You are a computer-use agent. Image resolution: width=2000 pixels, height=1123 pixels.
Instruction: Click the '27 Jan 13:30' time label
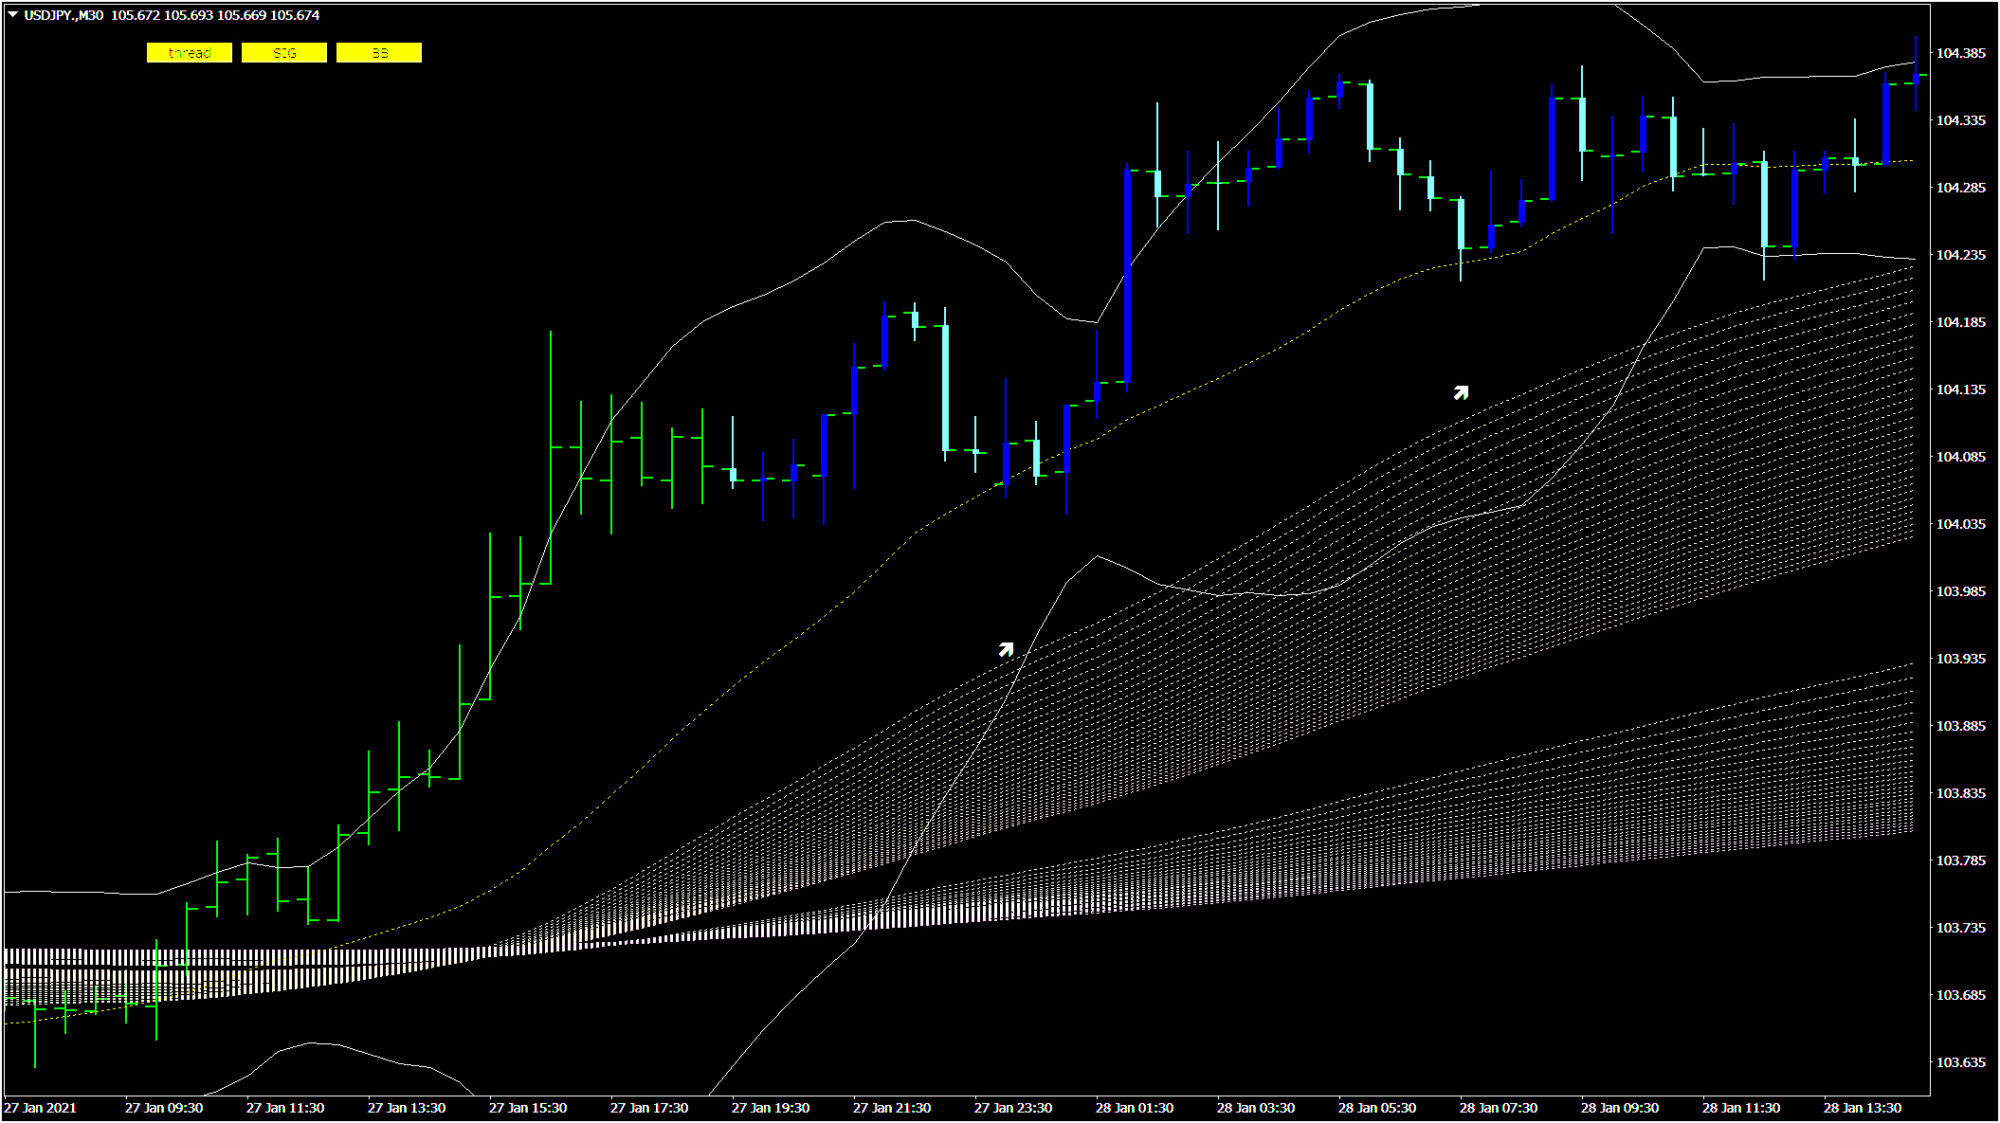pyautogui.click(x=406, y=1108)
